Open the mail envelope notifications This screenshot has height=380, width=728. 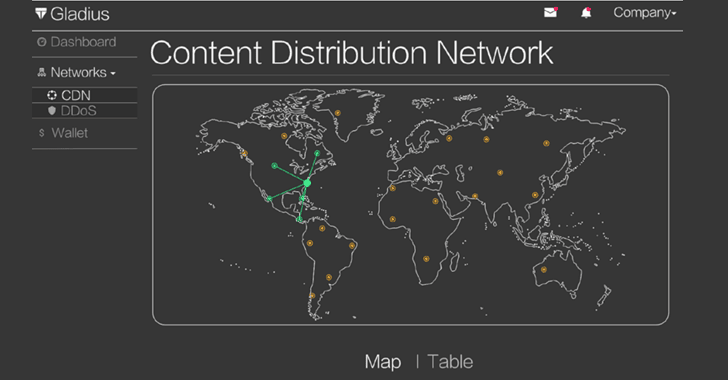click(x=551, y=13)
